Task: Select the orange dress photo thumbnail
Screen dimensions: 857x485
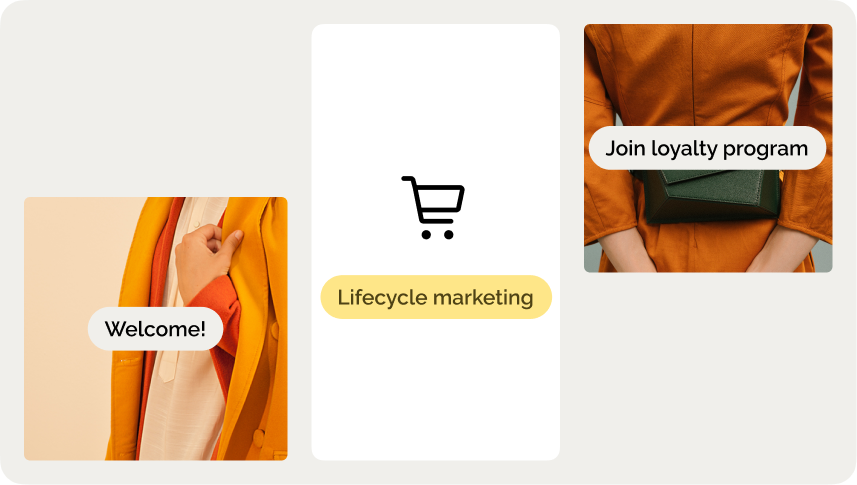Action: (x=708, y=148)
